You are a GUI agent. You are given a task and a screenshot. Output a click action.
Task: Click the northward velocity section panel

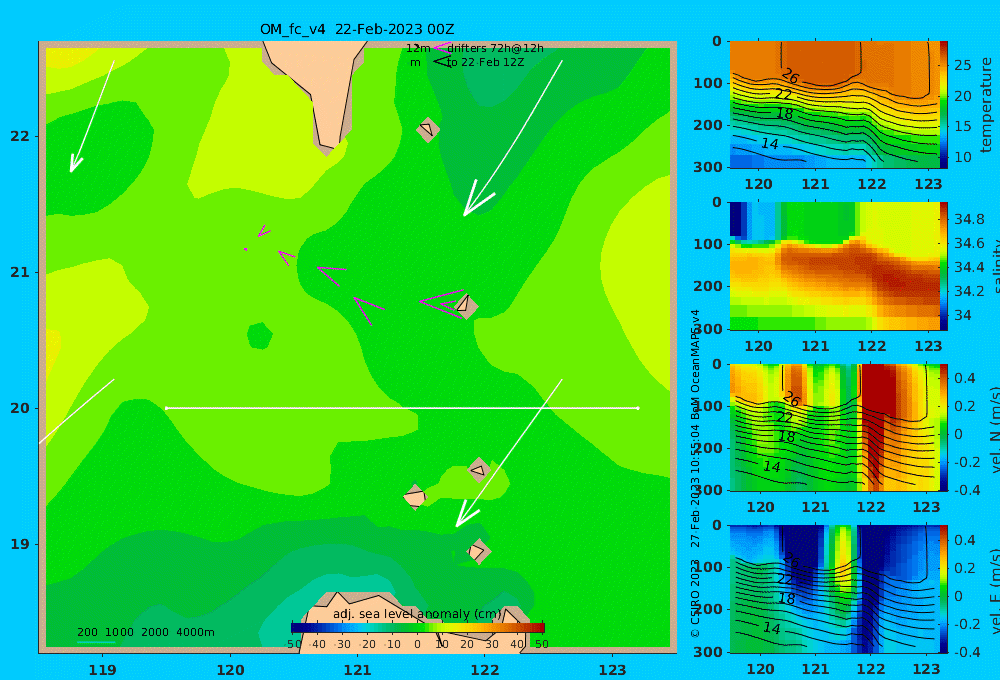coord(835,427)
